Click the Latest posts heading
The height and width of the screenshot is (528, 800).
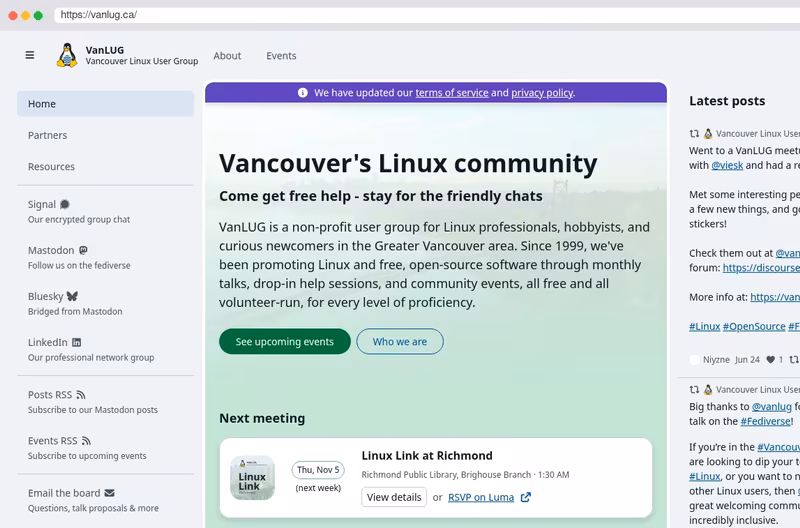click(727, 101)
